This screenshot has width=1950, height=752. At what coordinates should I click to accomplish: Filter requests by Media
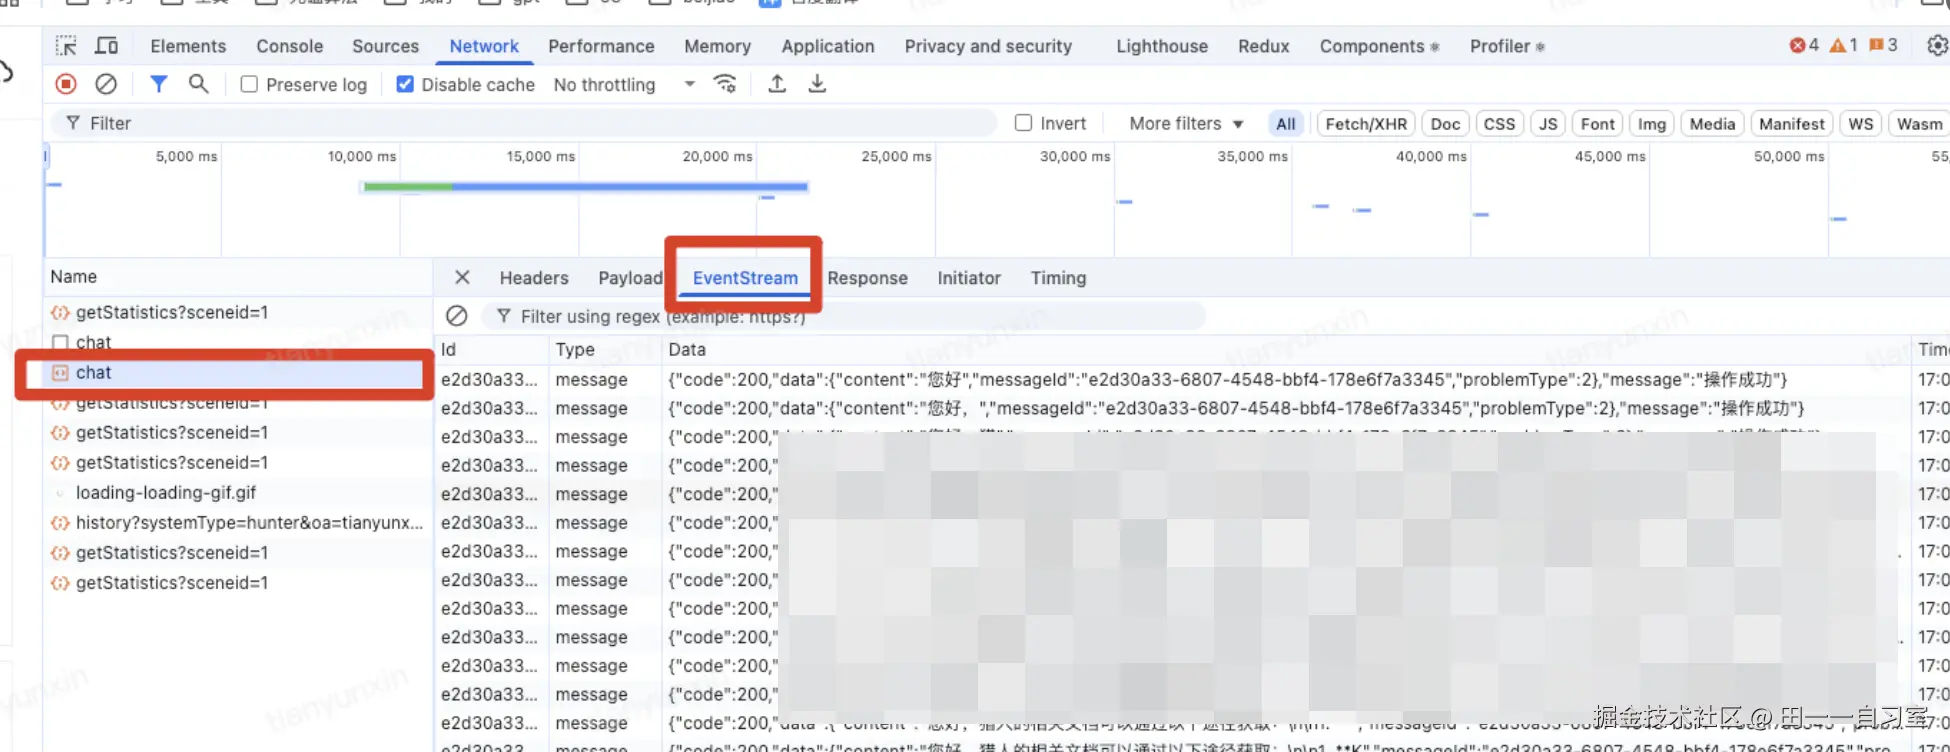tap(1713, 124)
